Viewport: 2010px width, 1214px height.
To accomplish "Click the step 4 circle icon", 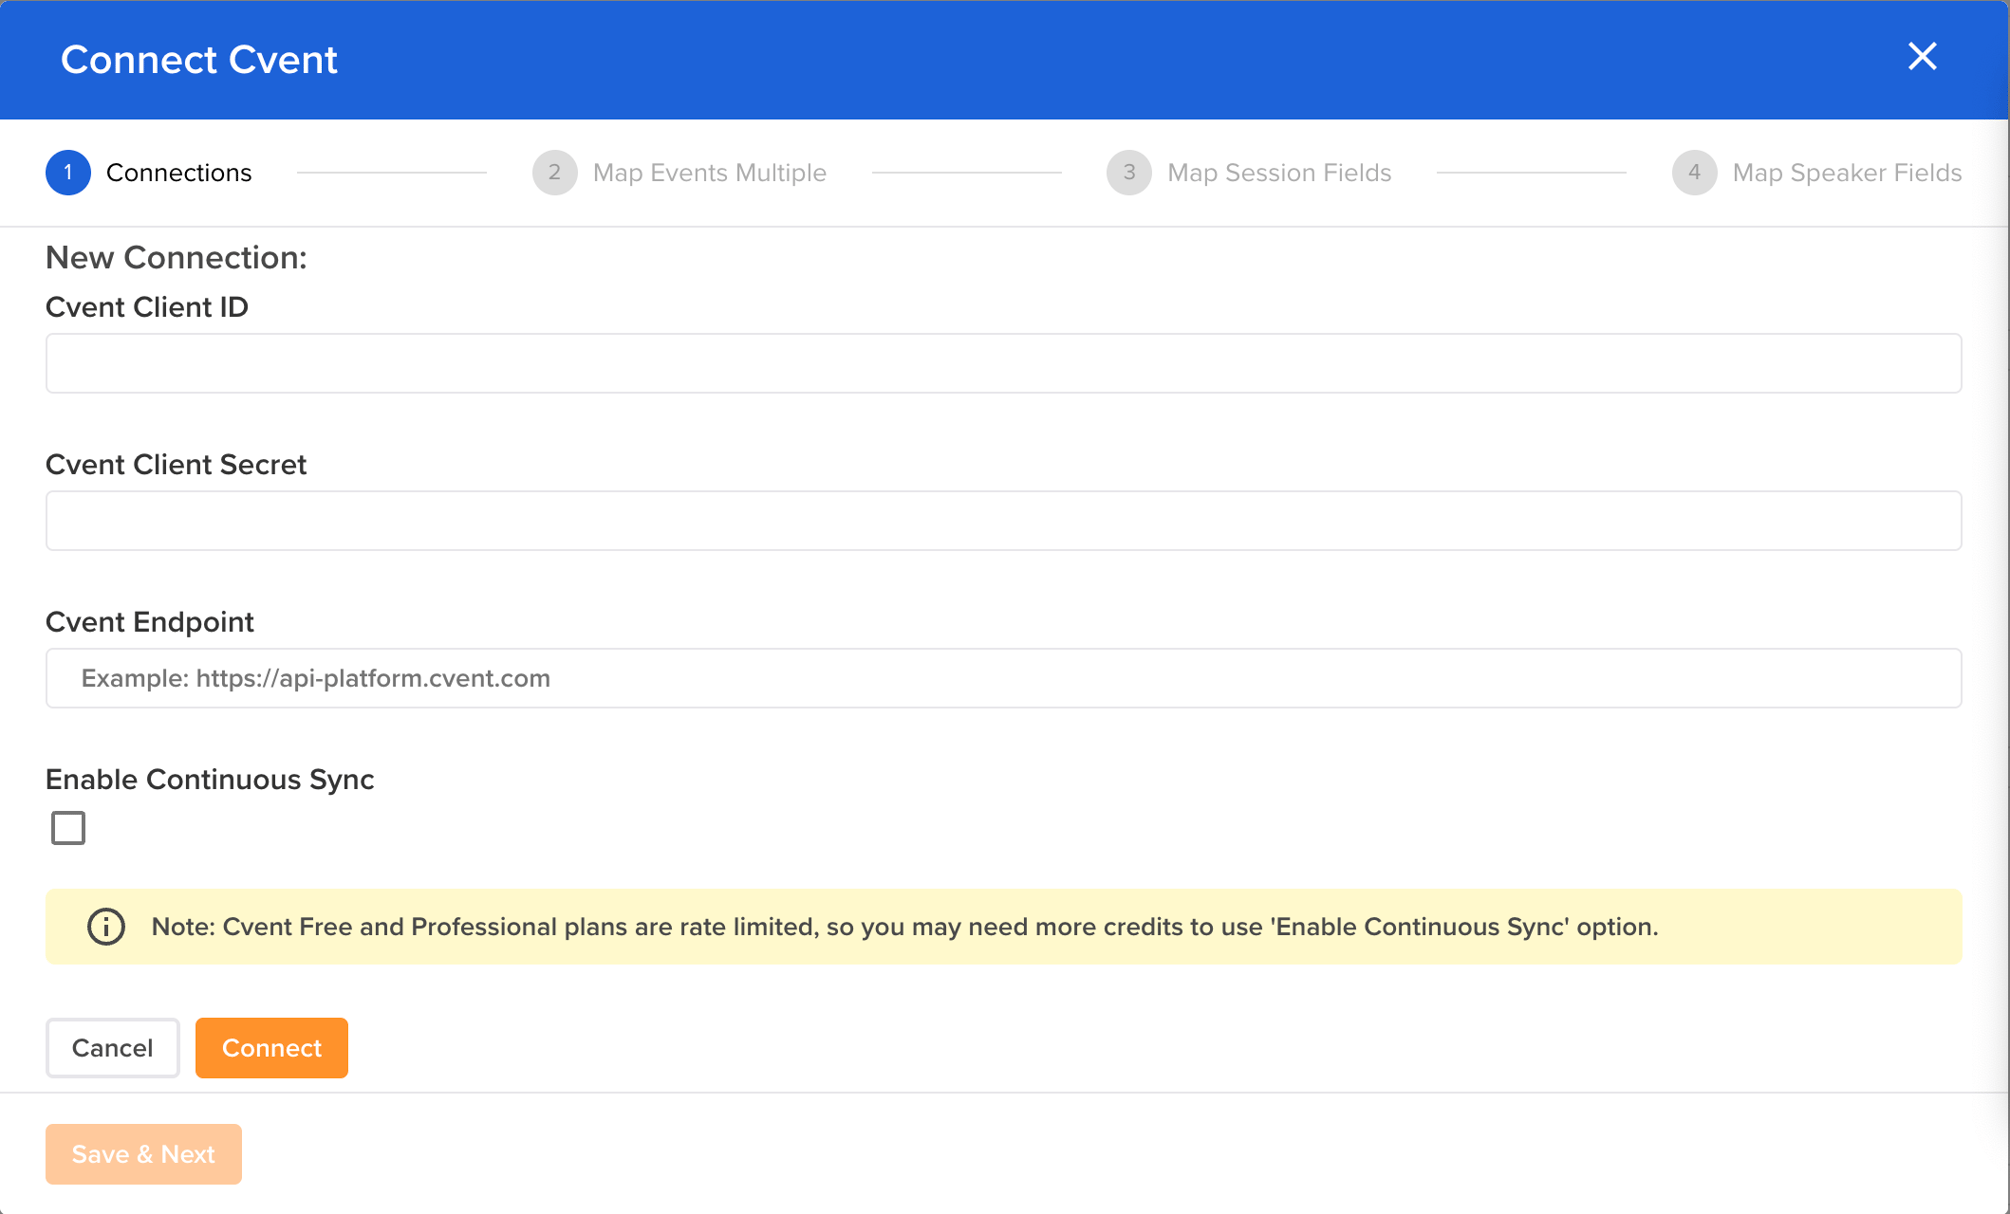I will point(1693,172).
